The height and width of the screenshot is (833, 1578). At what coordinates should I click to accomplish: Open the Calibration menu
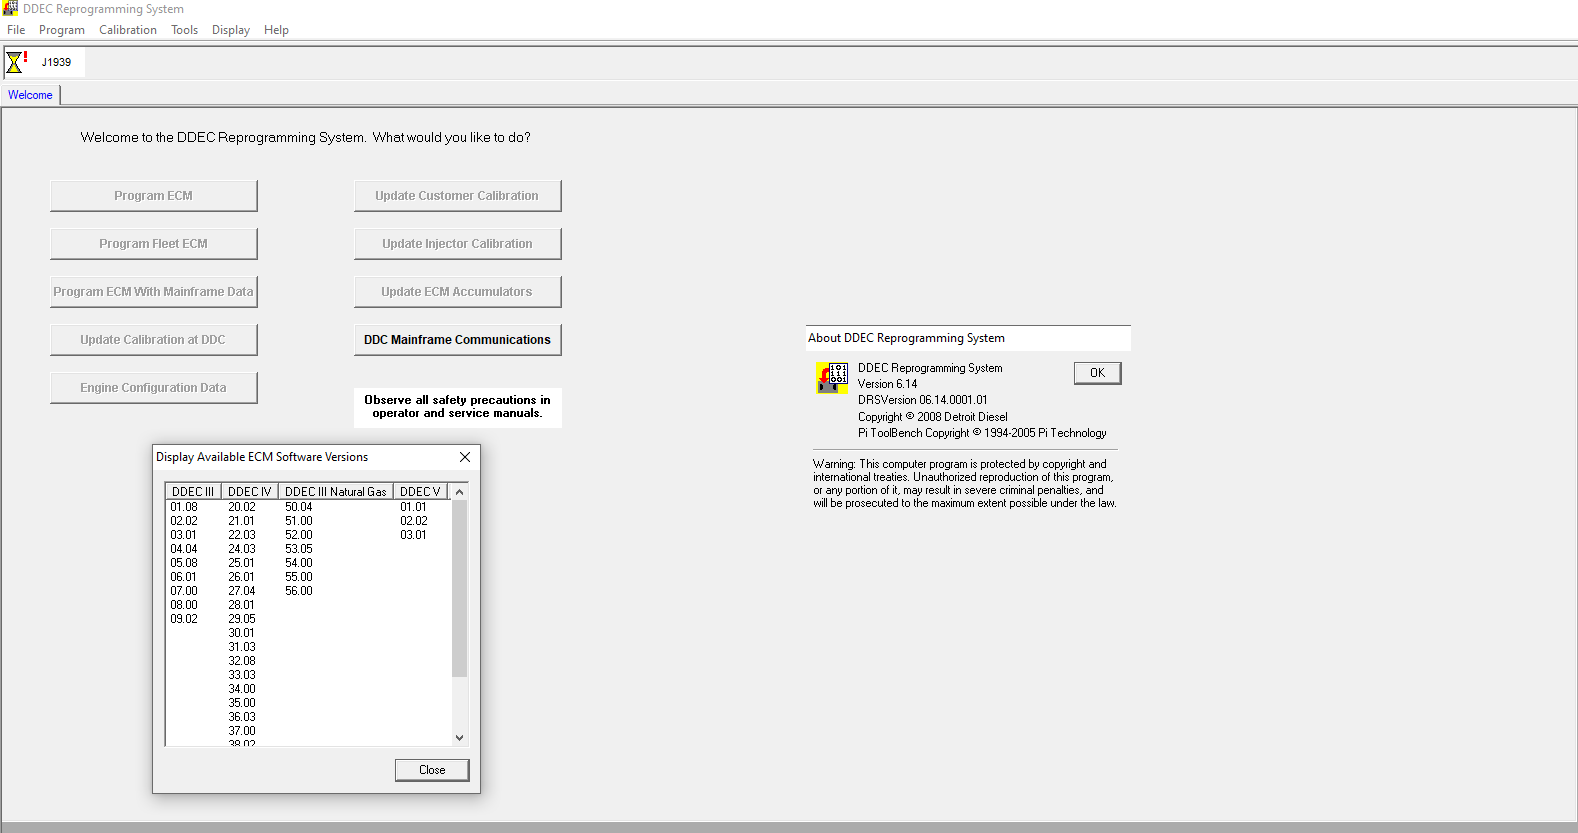[127, 30]
